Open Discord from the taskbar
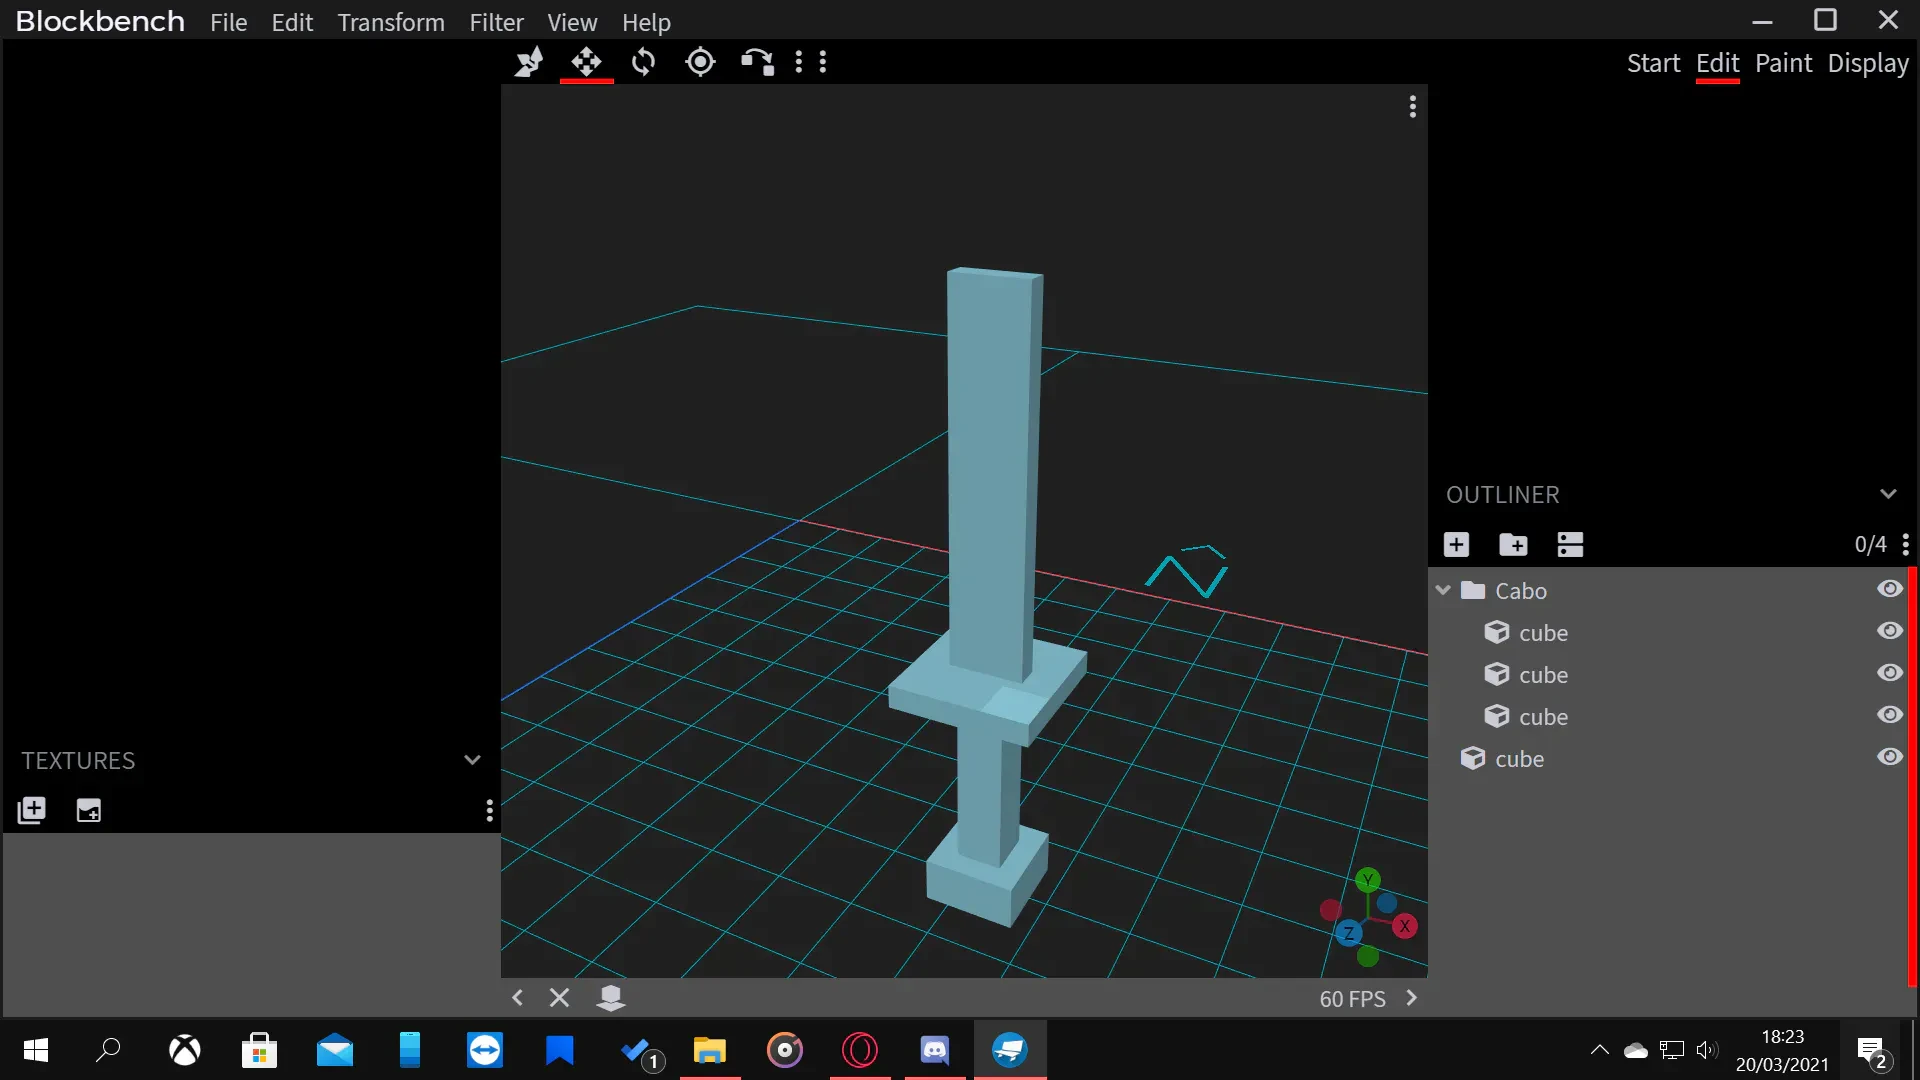The image size is (1920, 1080). pyautogui.click(x=934, y=1050)
